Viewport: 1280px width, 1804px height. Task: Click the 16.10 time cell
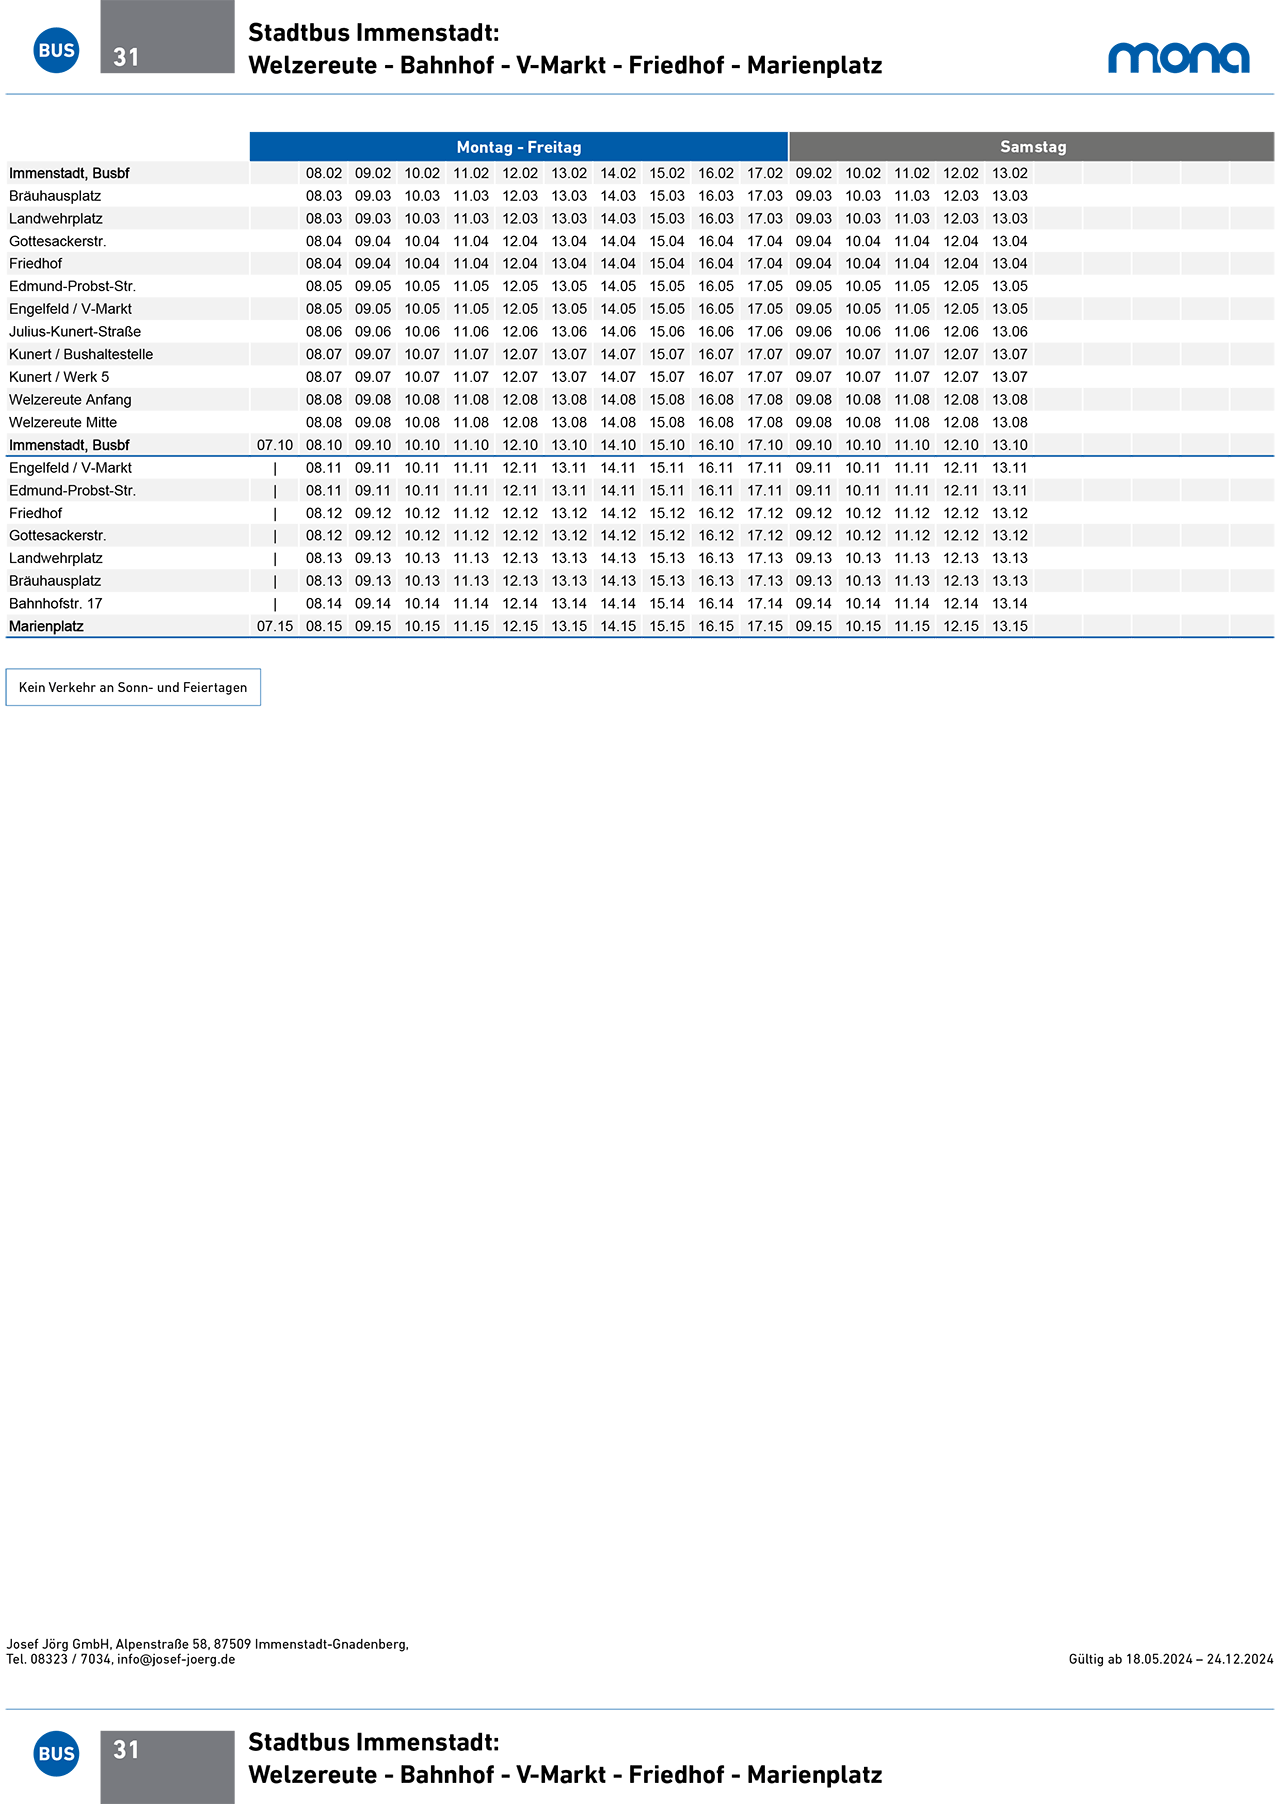[x=716, y=445]
